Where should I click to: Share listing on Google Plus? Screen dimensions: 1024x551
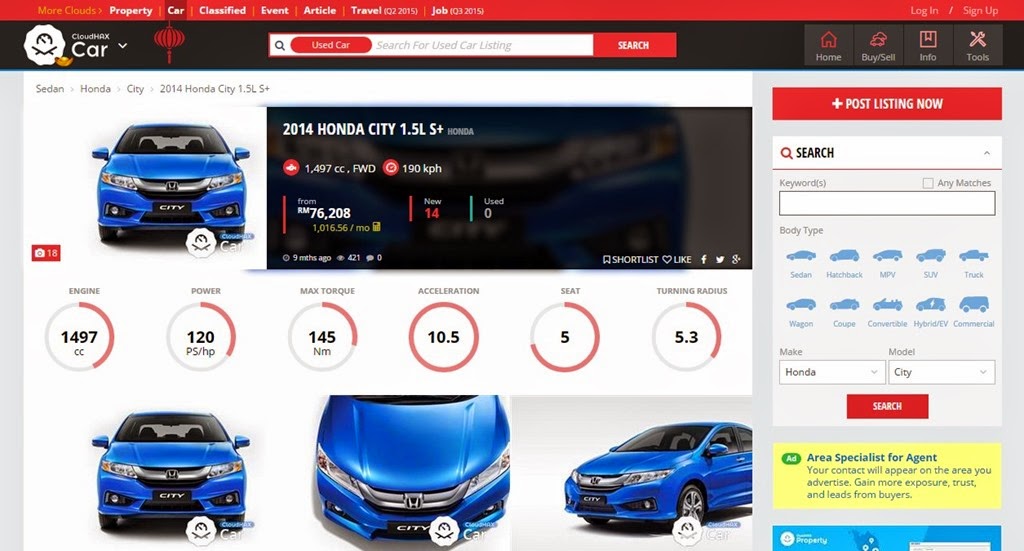[x=736, y=259]
